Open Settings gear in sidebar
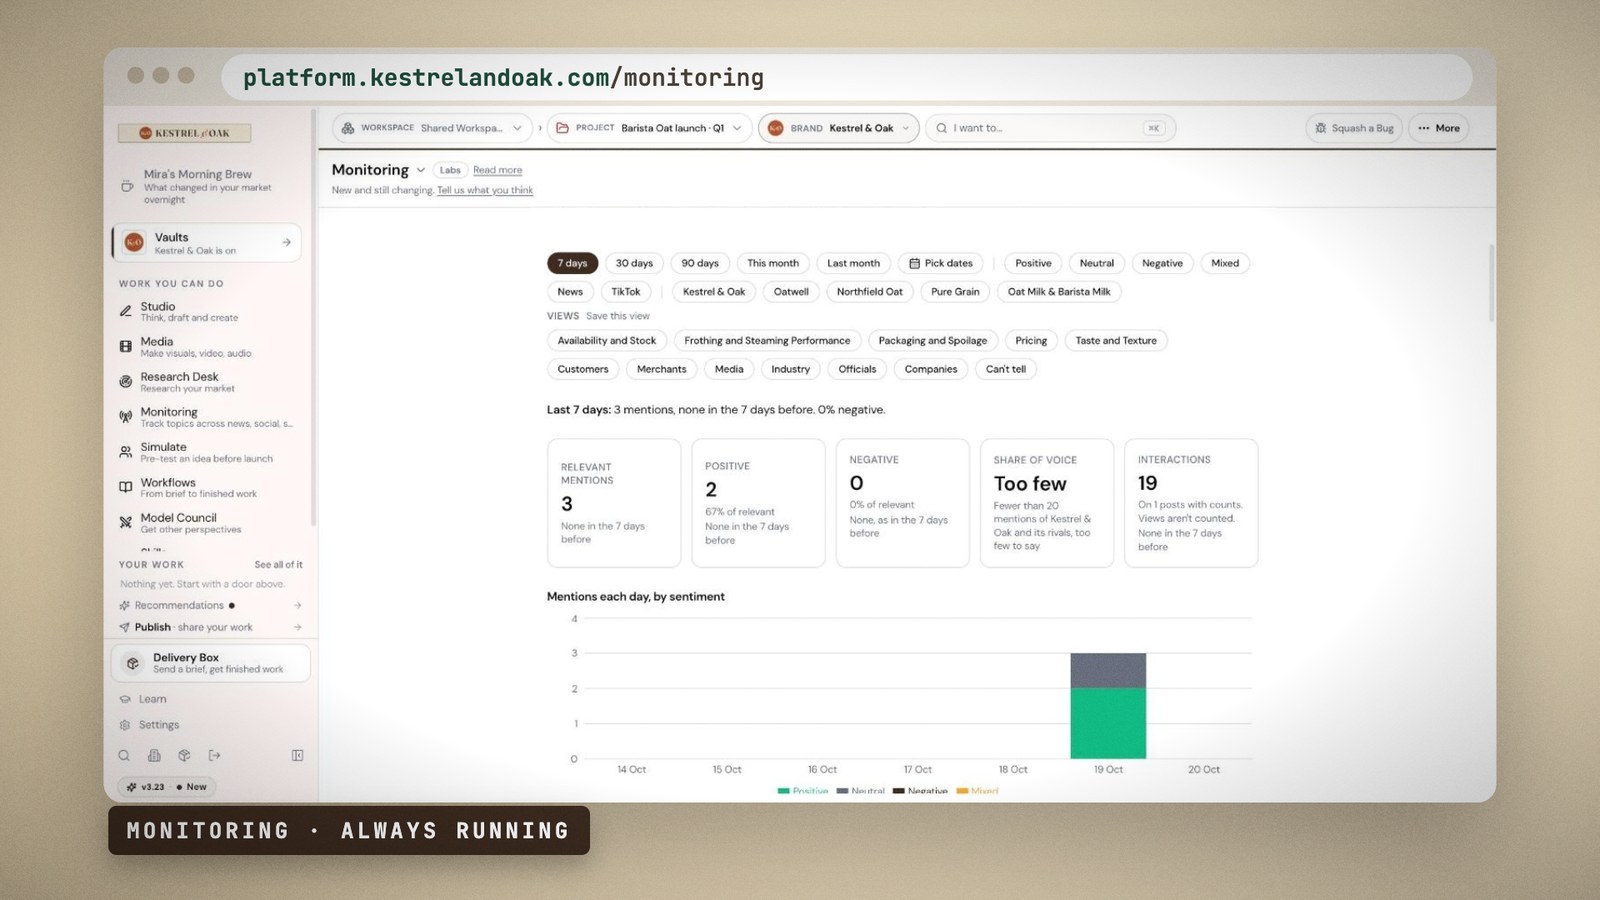This screenshot has height=900, width=1600. click(125, 725)
